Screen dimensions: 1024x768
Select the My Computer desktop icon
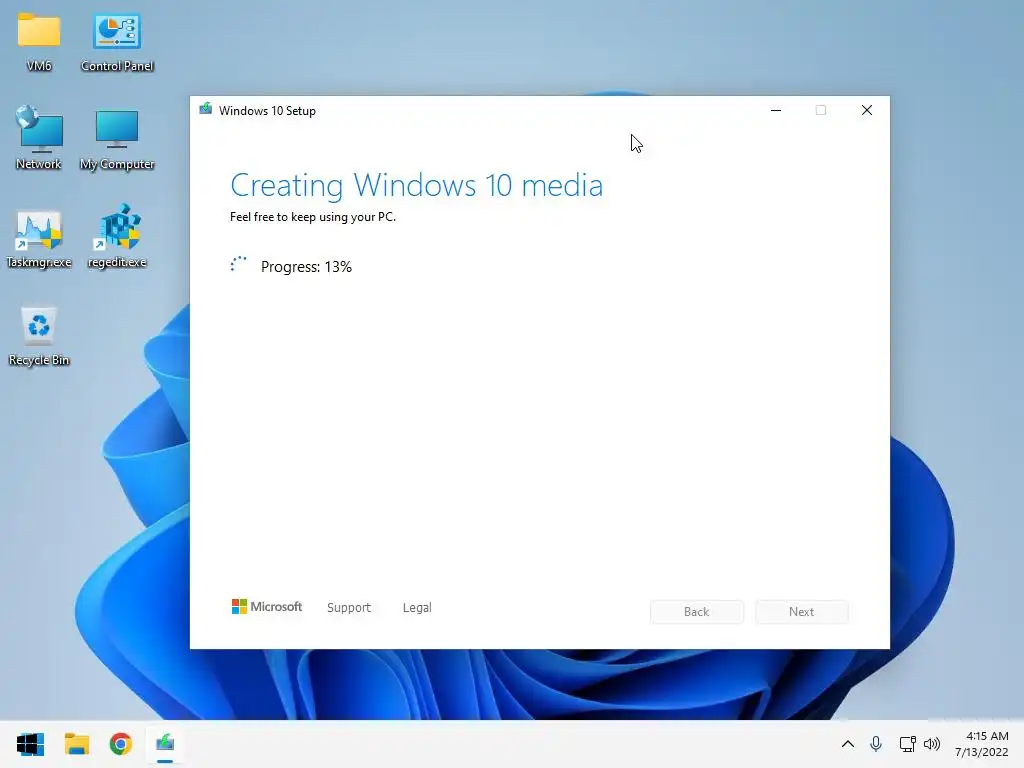[x=117, y=138]
